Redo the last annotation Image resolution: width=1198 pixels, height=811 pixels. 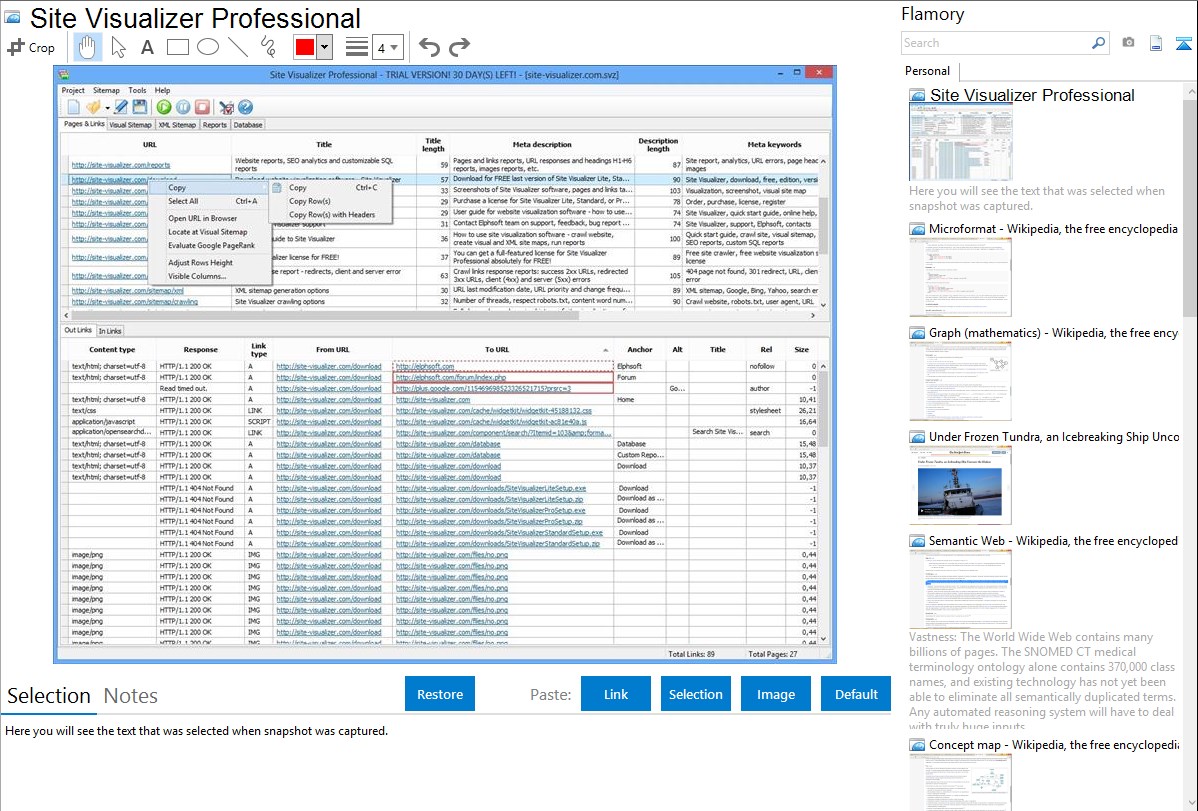pyautogui.click(x=459, y=47)
